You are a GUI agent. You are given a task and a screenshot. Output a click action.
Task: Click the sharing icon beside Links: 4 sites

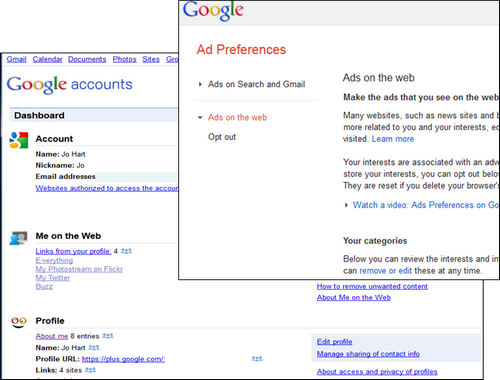point(90,370)
